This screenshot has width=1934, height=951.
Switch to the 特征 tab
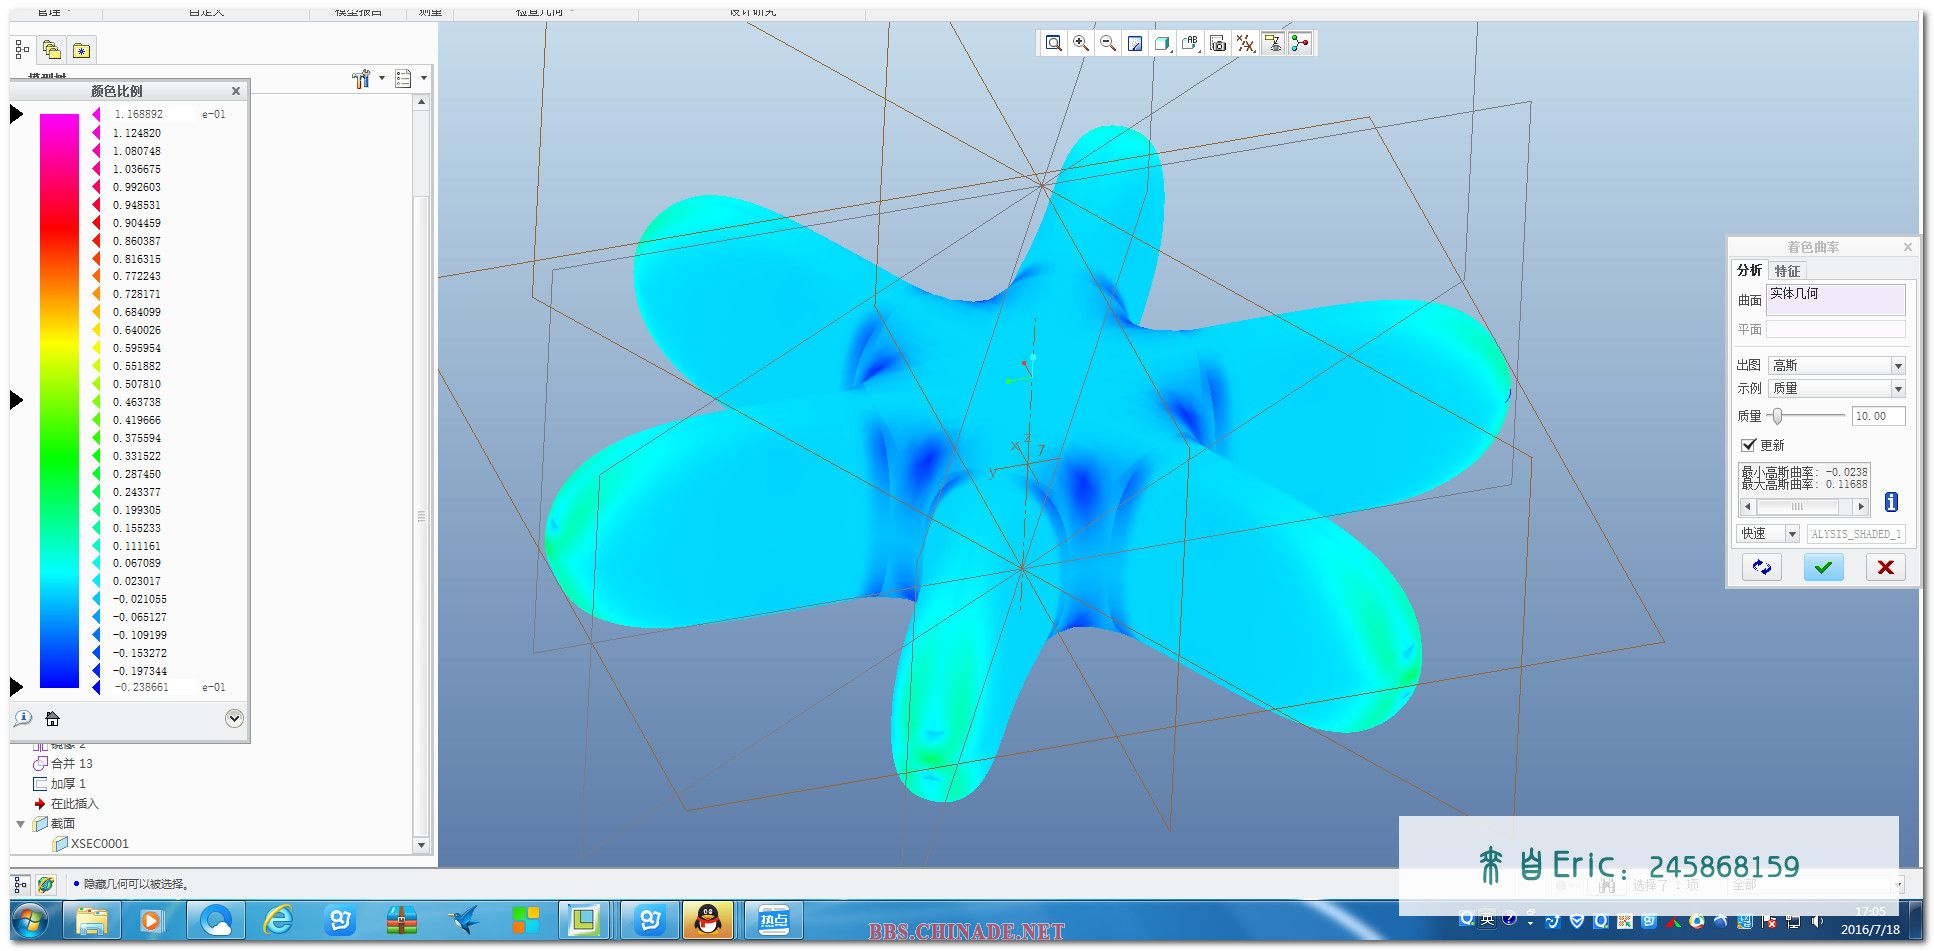(1787, 271)
